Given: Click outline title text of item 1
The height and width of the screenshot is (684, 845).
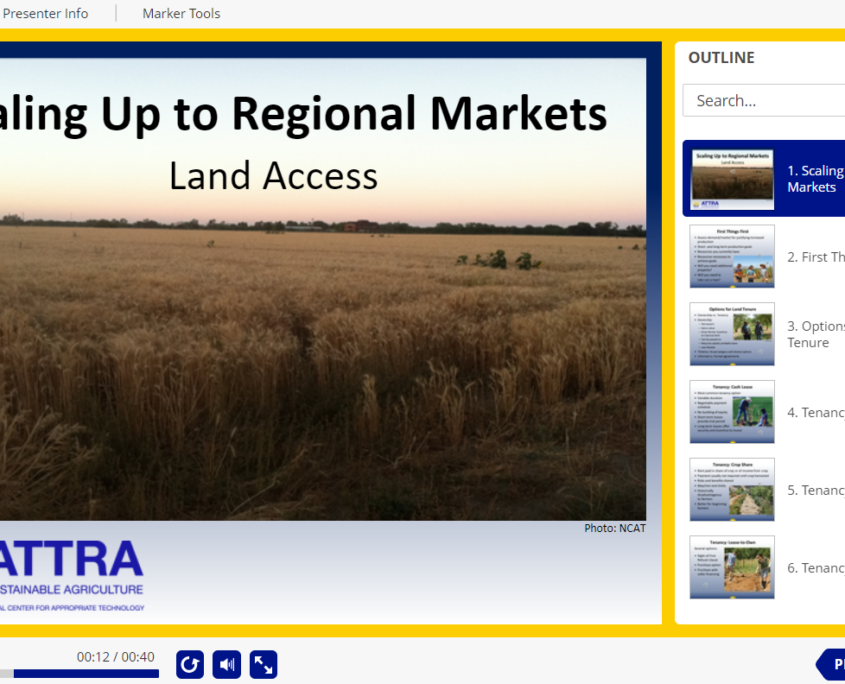Looking at the screenshot, I should [814, 179].
